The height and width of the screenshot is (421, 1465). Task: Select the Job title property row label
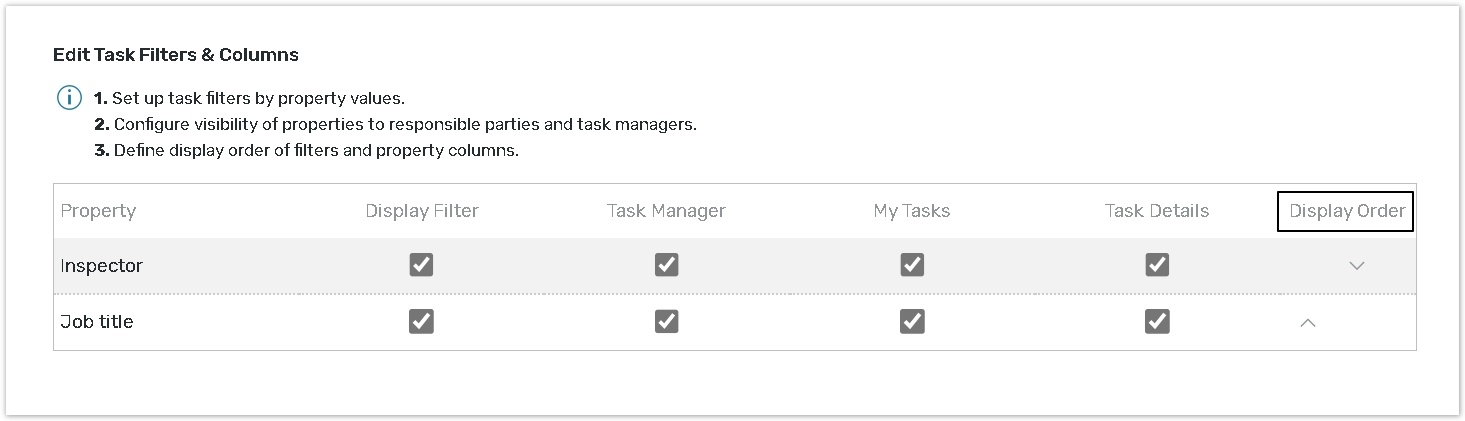click(97, 322)
